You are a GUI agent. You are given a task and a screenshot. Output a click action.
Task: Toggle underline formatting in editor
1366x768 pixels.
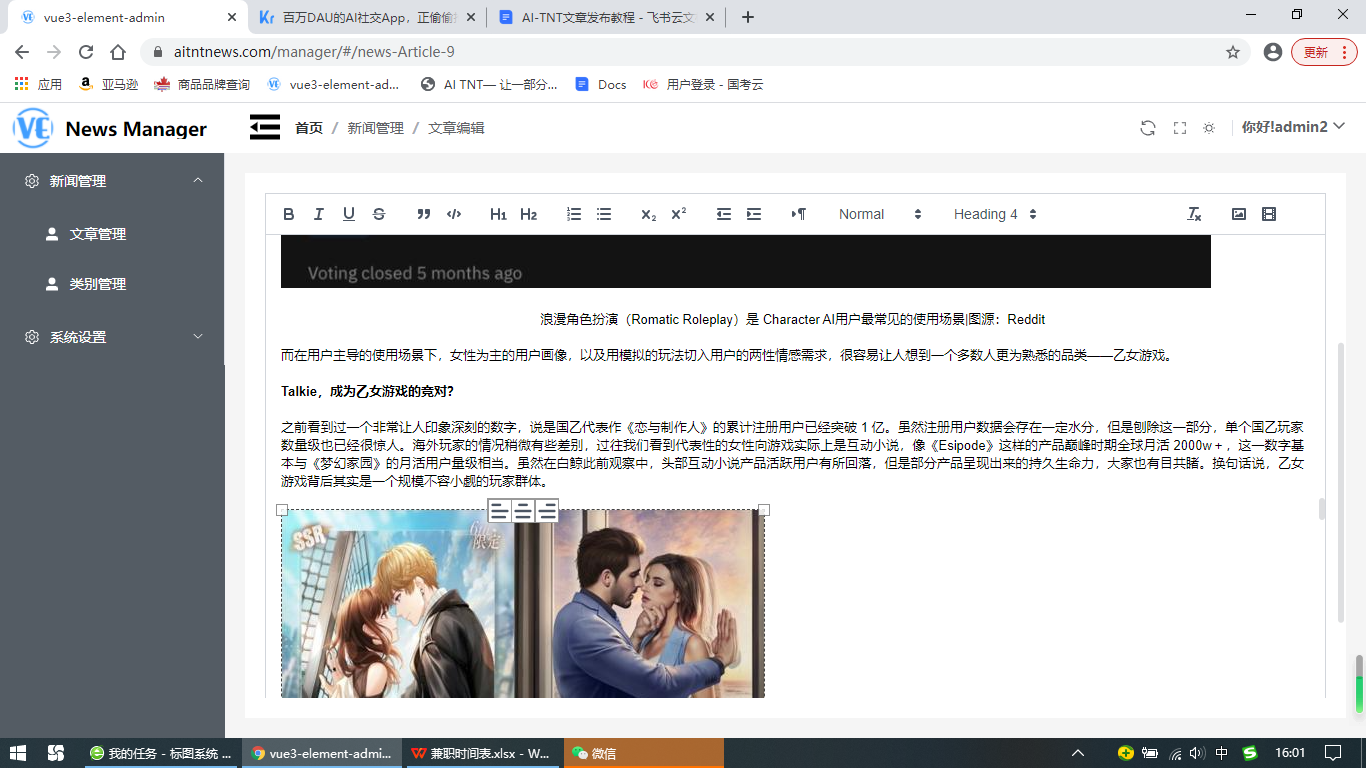click(x=349, y=214)
